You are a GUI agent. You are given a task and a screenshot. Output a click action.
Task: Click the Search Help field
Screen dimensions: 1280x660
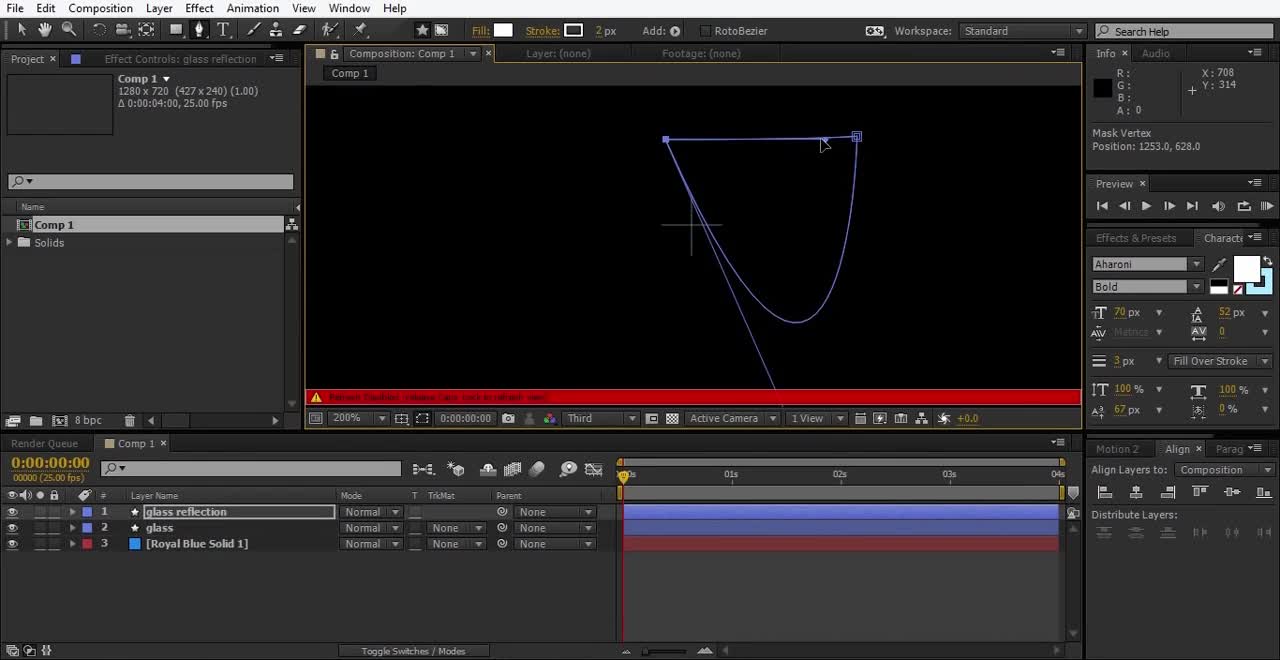[x=1186, y=31]
